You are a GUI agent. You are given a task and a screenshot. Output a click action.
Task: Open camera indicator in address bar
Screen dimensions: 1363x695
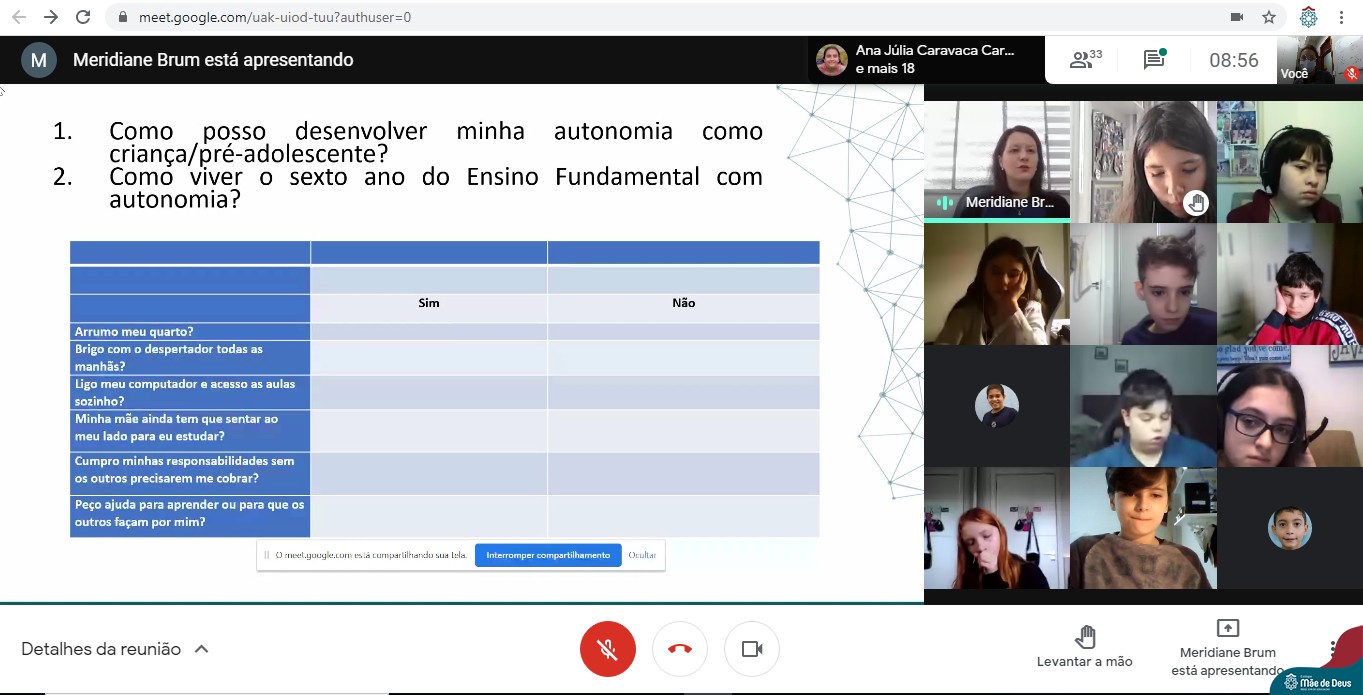pos(1237,17)
